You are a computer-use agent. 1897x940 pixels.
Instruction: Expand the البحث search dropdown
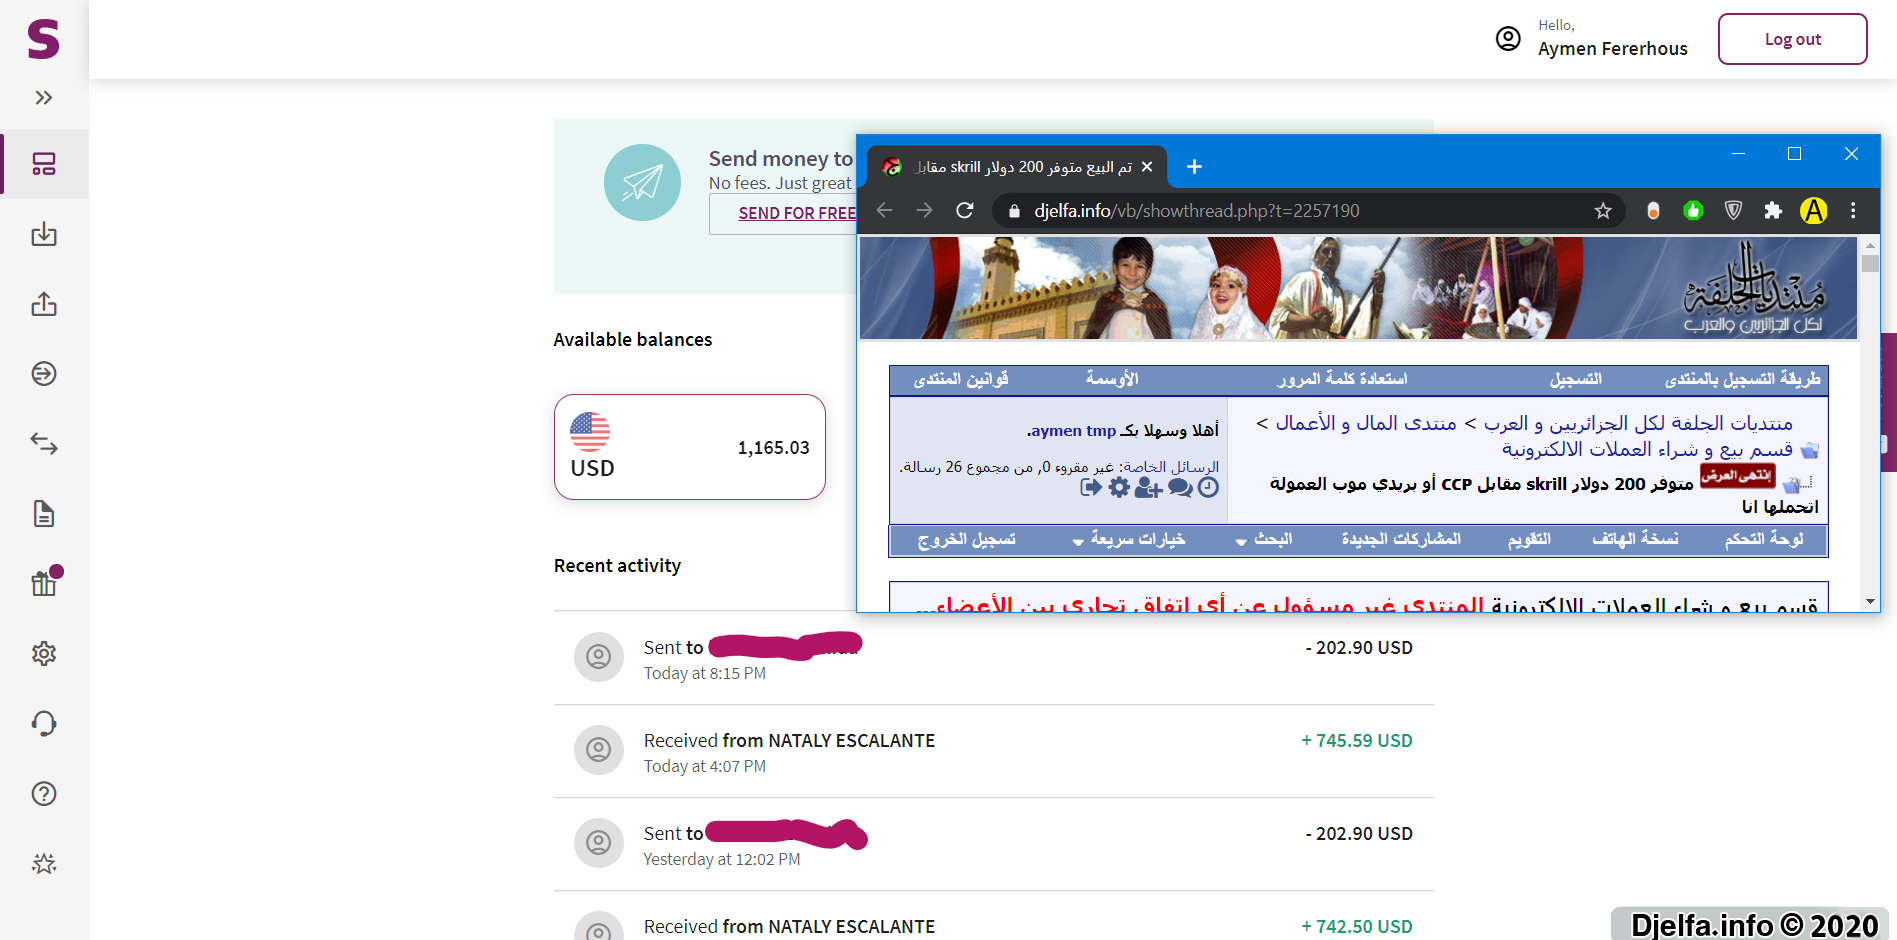tap(1264, 539)
